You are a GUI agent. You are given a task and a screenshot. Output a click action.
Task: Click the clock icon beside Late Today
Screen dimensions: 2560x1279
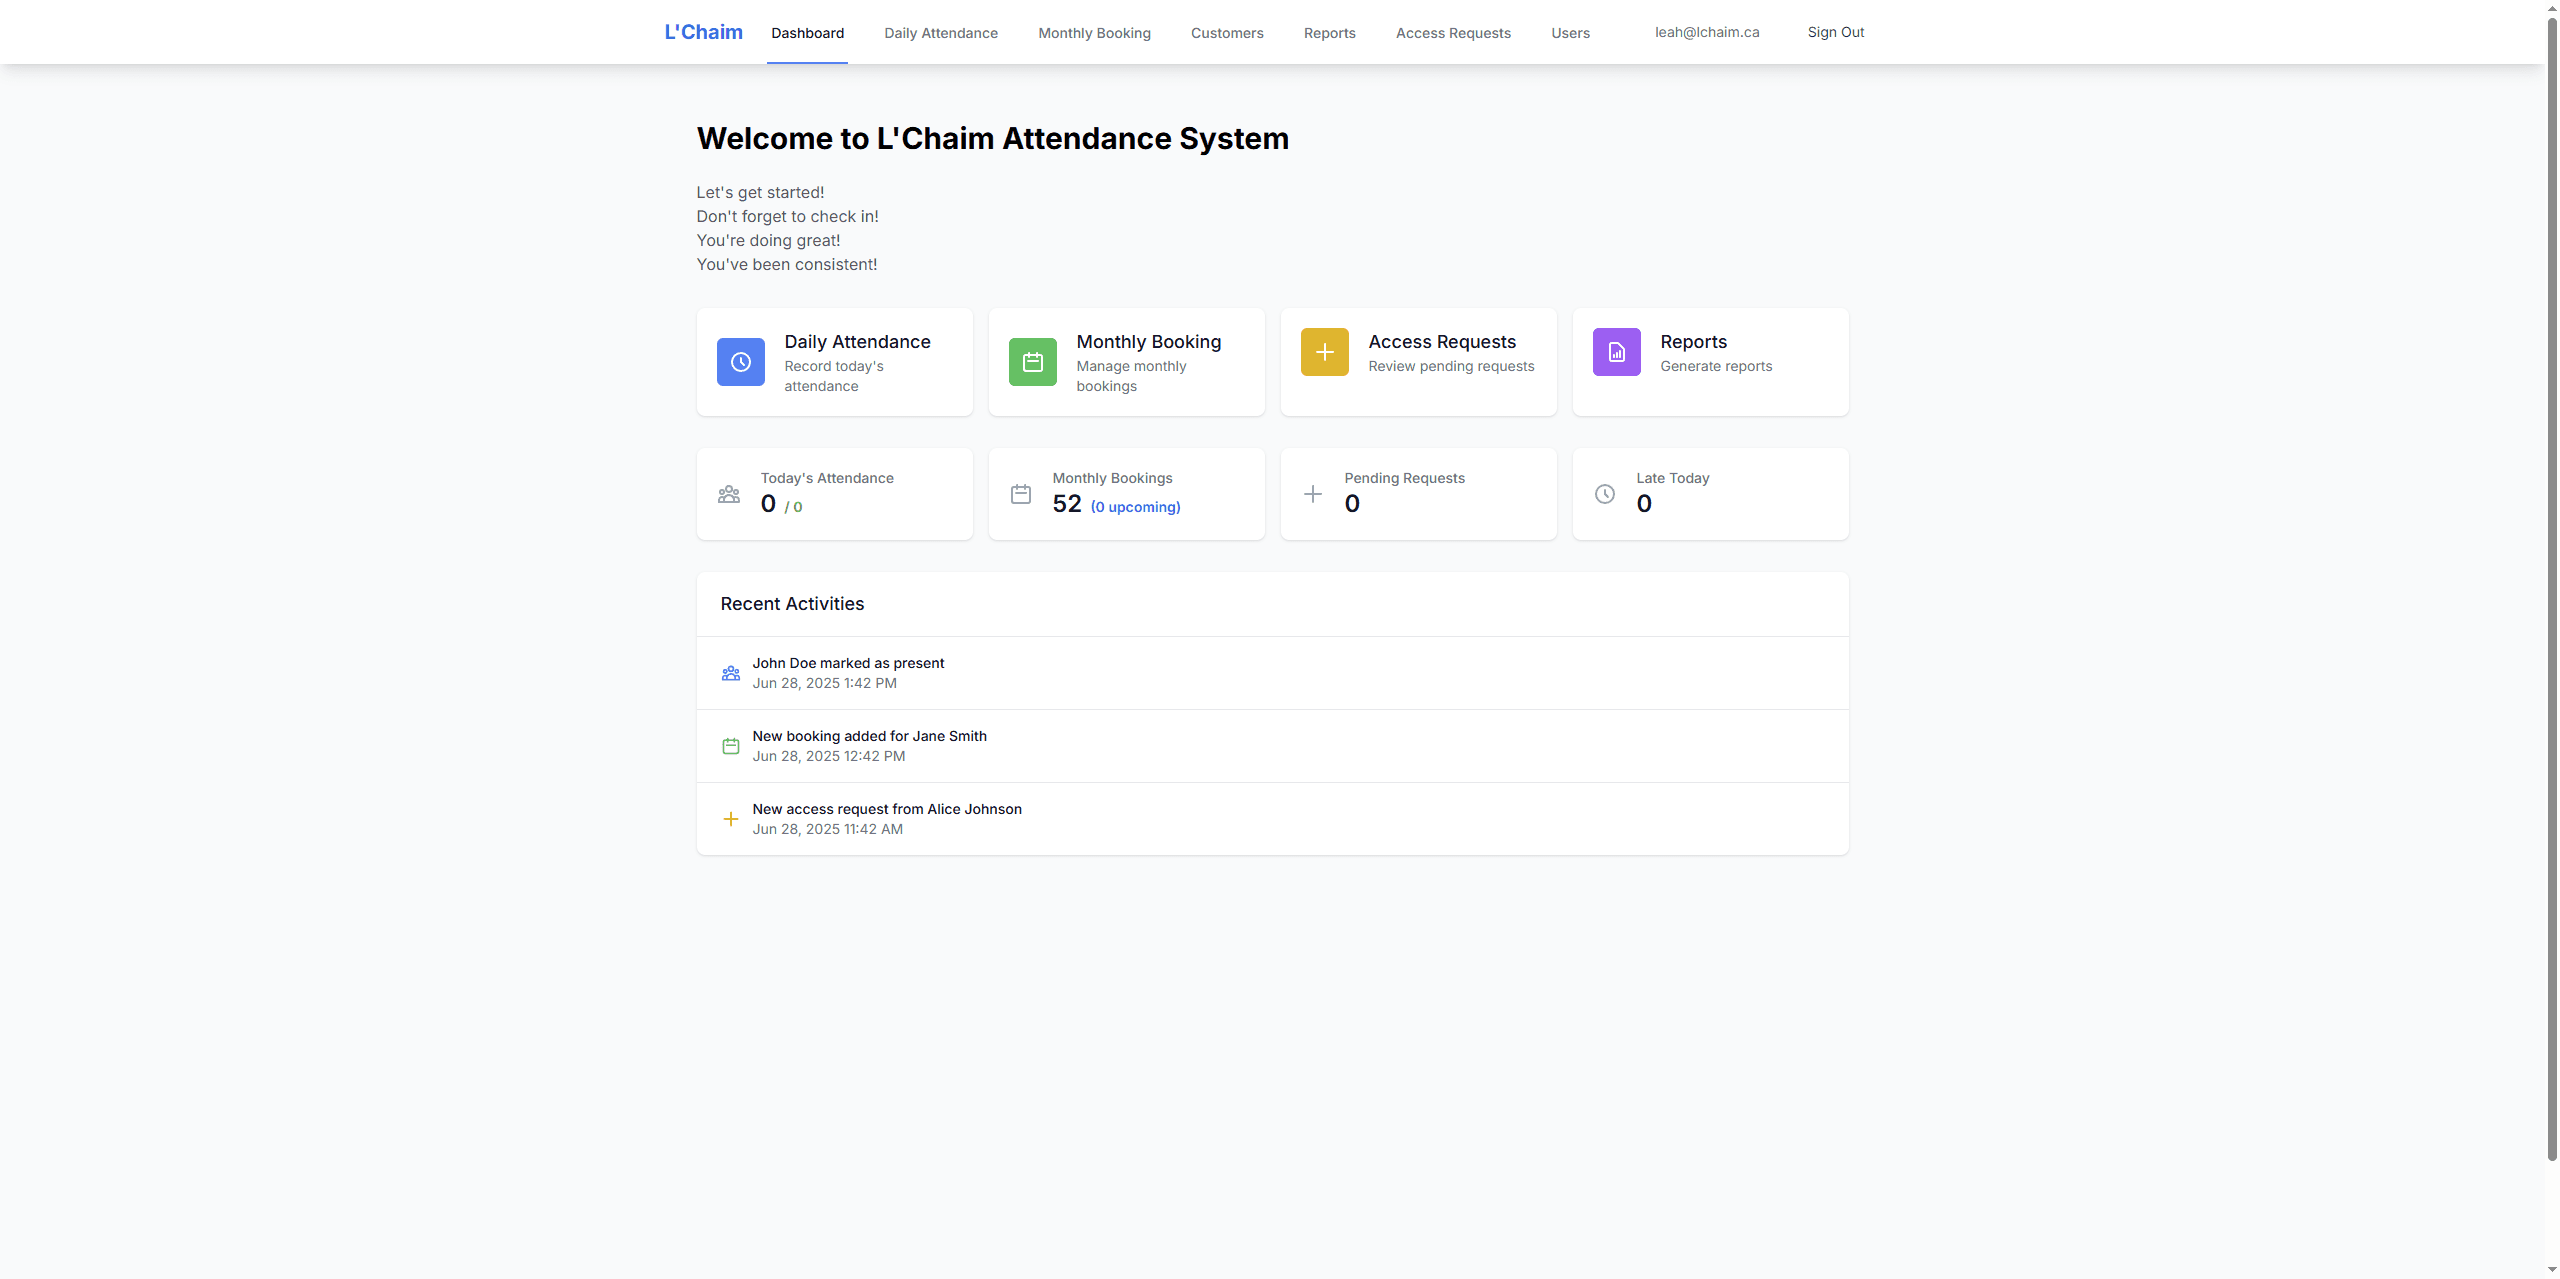tap(1605, 494)
